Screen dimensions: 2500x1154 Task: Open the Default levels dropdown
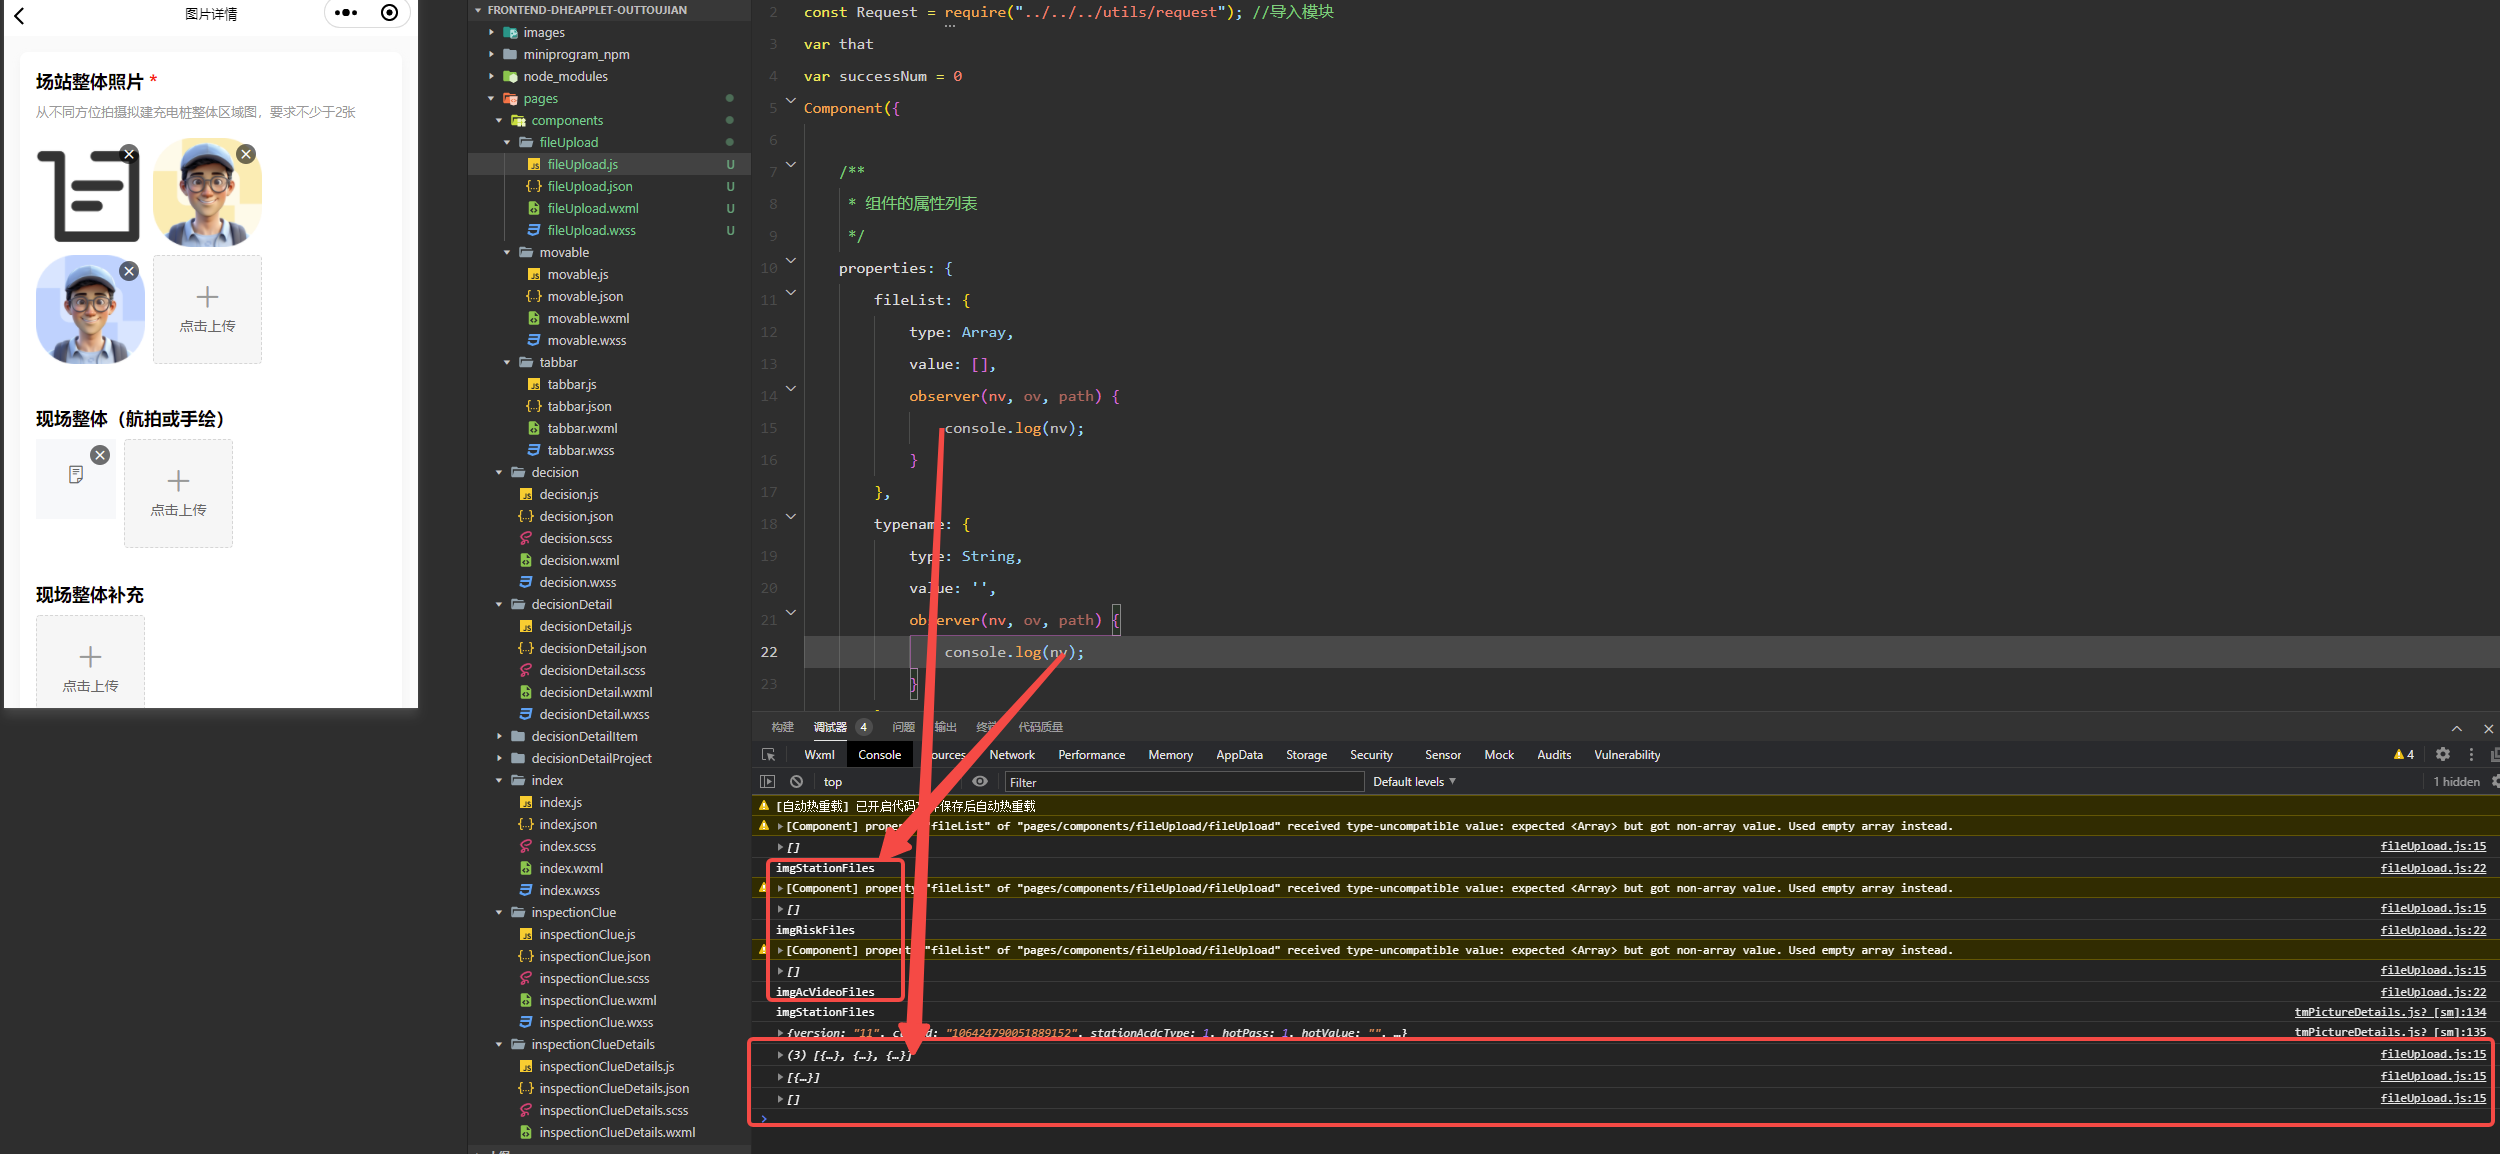(x=1413, y=782)
